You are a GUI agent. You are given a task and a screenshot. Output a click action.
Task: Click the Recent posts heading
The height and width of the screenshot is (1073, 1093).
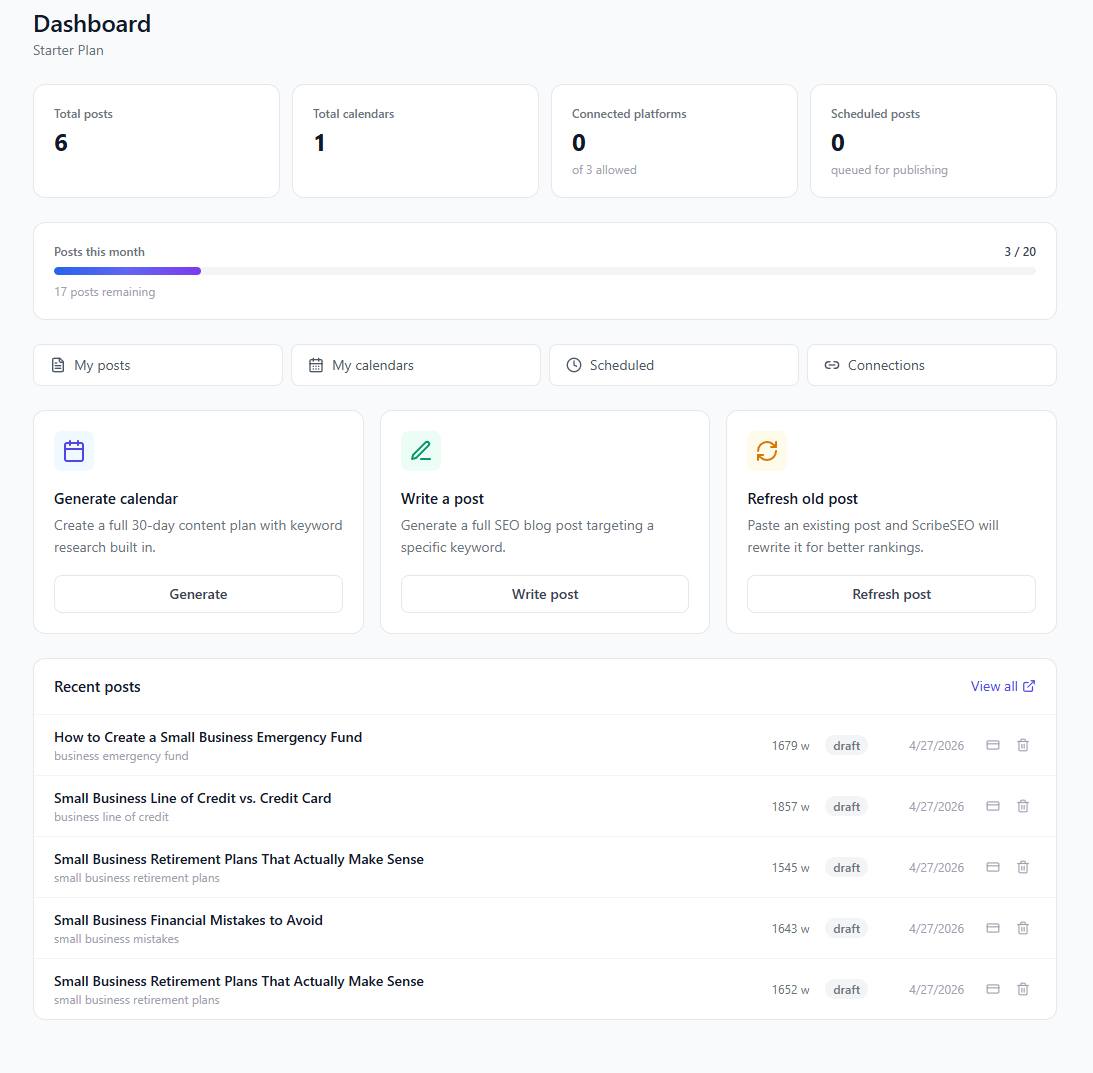click(x=98, y=687)
